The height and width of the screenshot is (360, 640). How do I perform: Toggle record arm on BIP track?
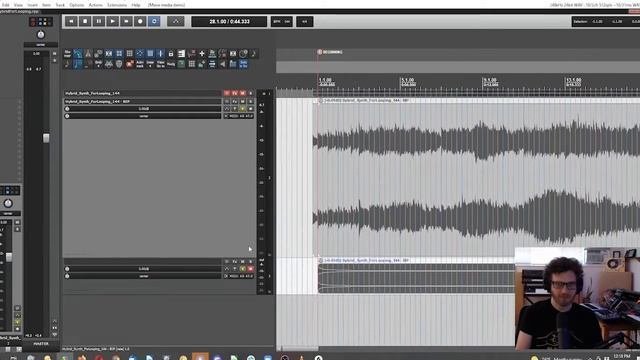coord(251,109)
